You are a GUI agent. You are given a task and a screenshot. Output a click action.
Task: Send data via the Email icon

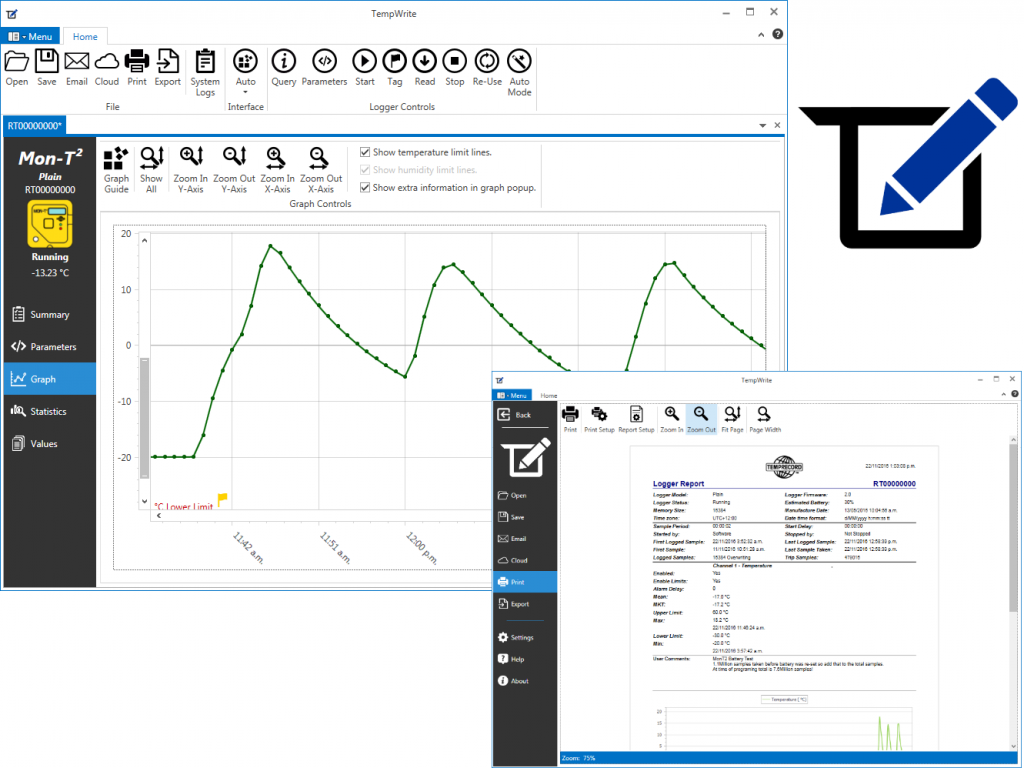(x=76, y=67)
